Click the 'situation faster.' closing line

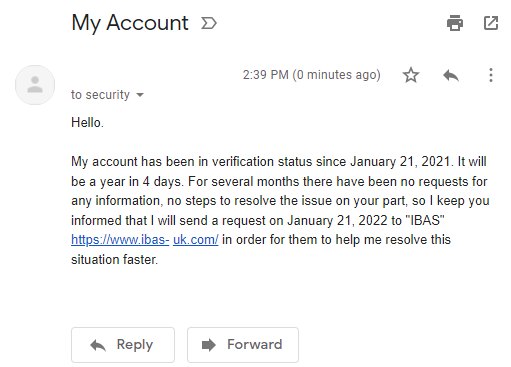coord(114,259)
